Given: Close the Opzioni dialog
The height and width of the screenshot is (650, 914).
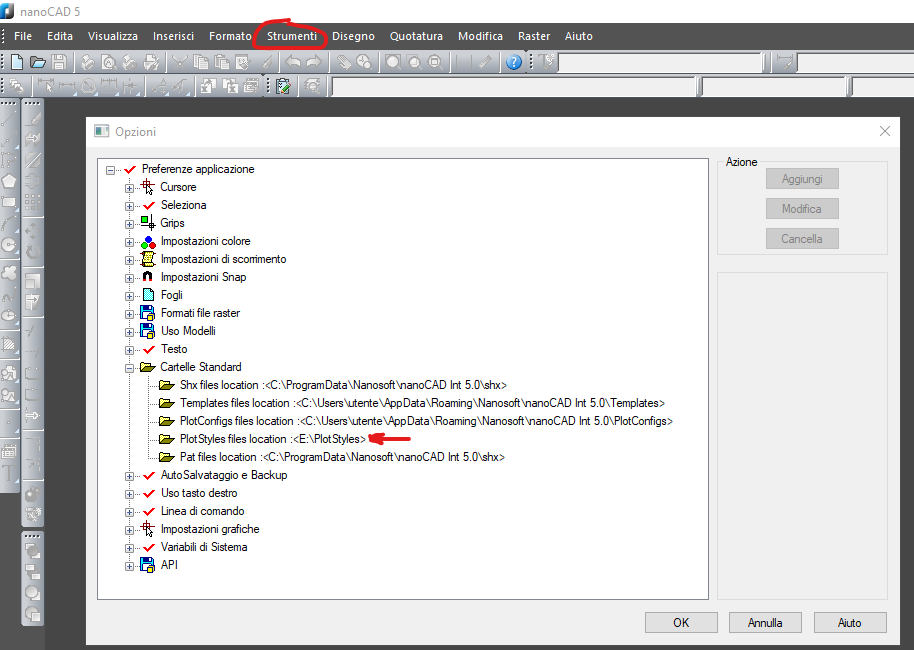Looking at the screenshot, I should 884,131.
